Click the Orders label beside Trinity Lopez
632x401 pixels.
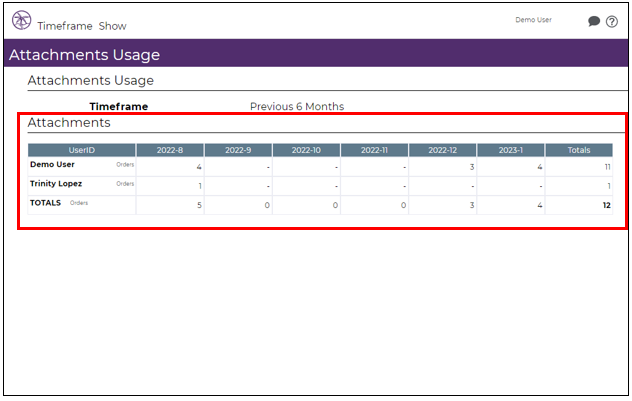[125, 183]
